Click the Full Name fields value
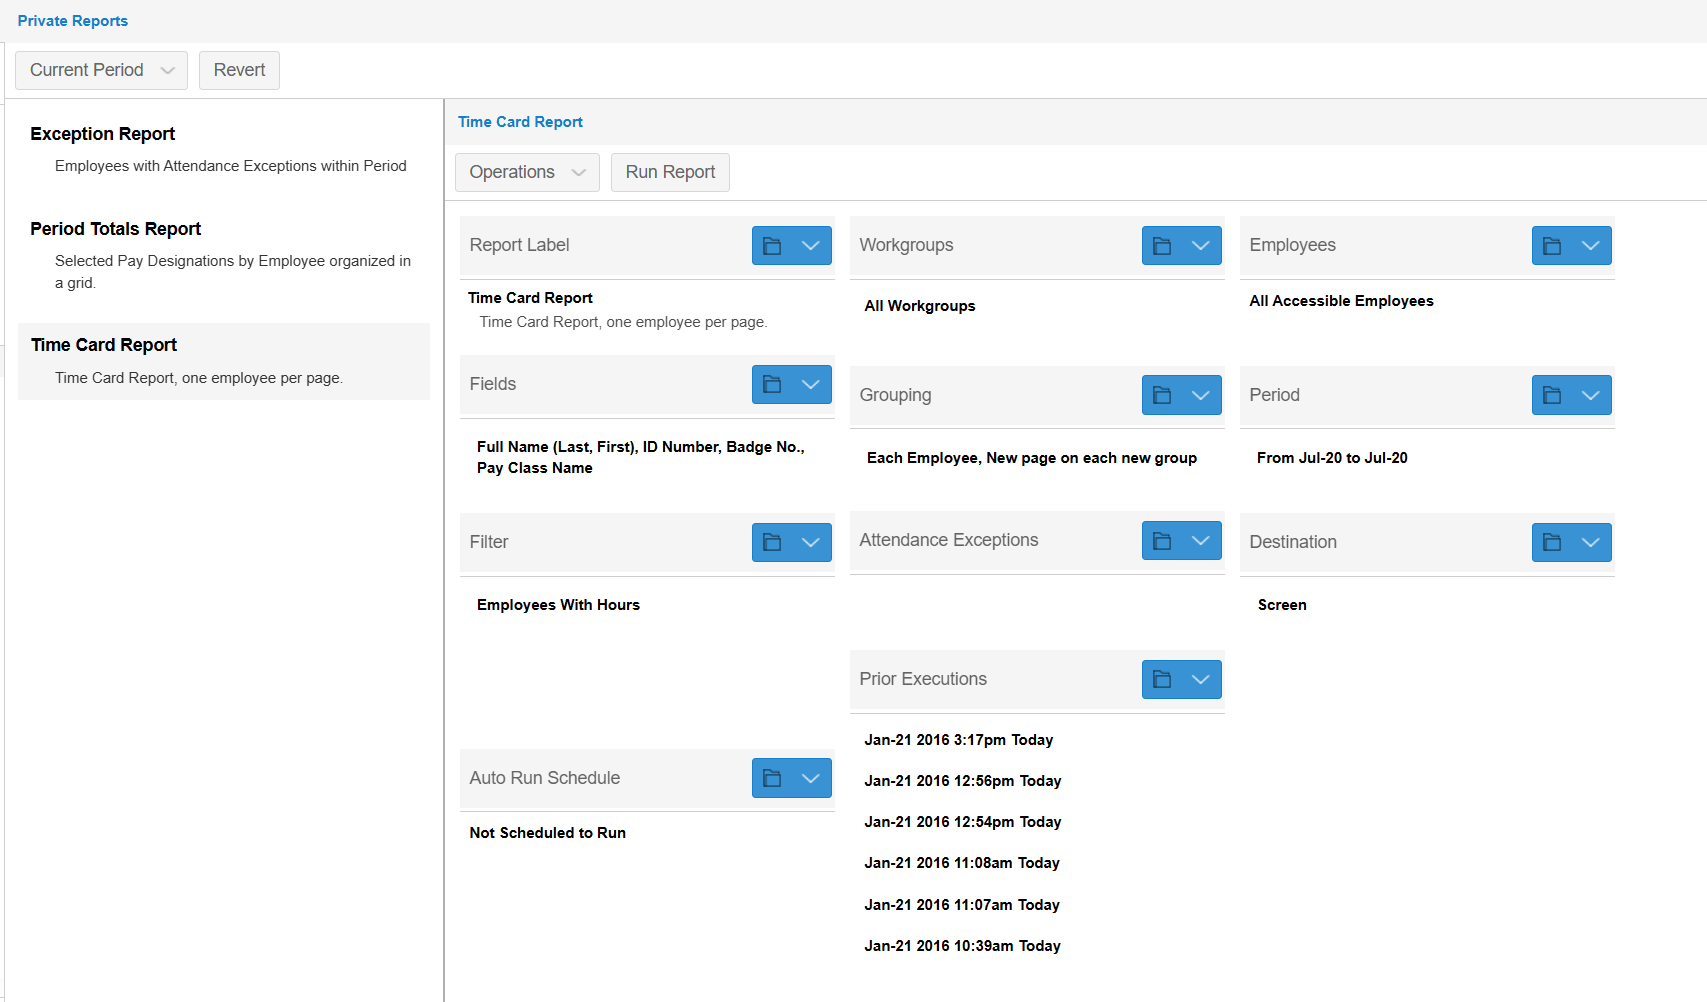 [641, 458]
